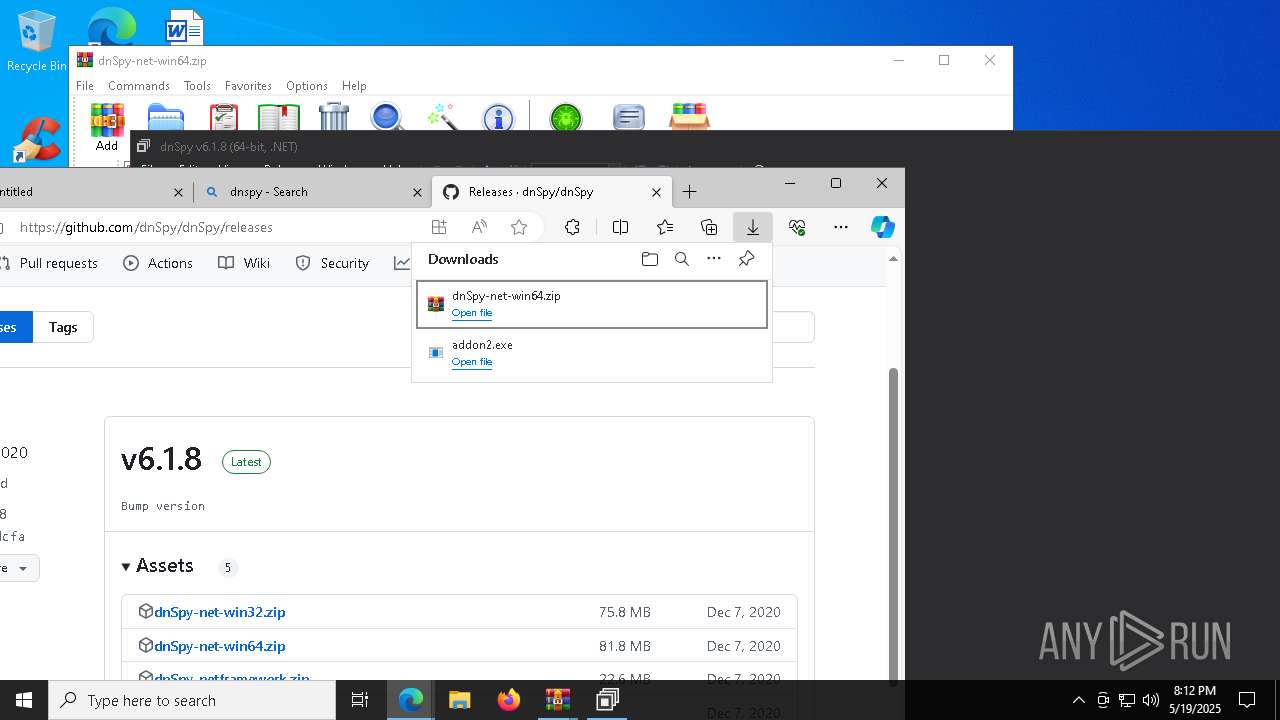
Task: Click WinRAR Test archive icon
Action: coord(224,117)
